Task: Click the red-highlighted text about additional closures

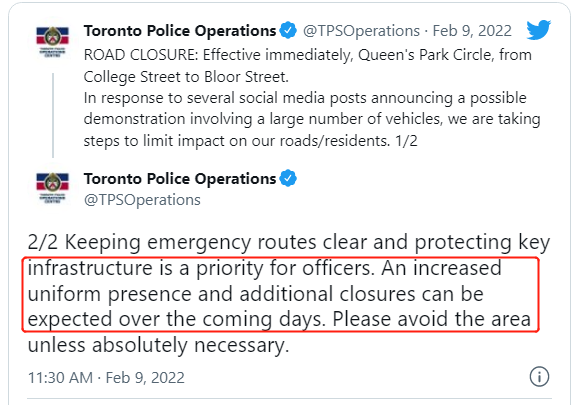Action: pos(281,294)
